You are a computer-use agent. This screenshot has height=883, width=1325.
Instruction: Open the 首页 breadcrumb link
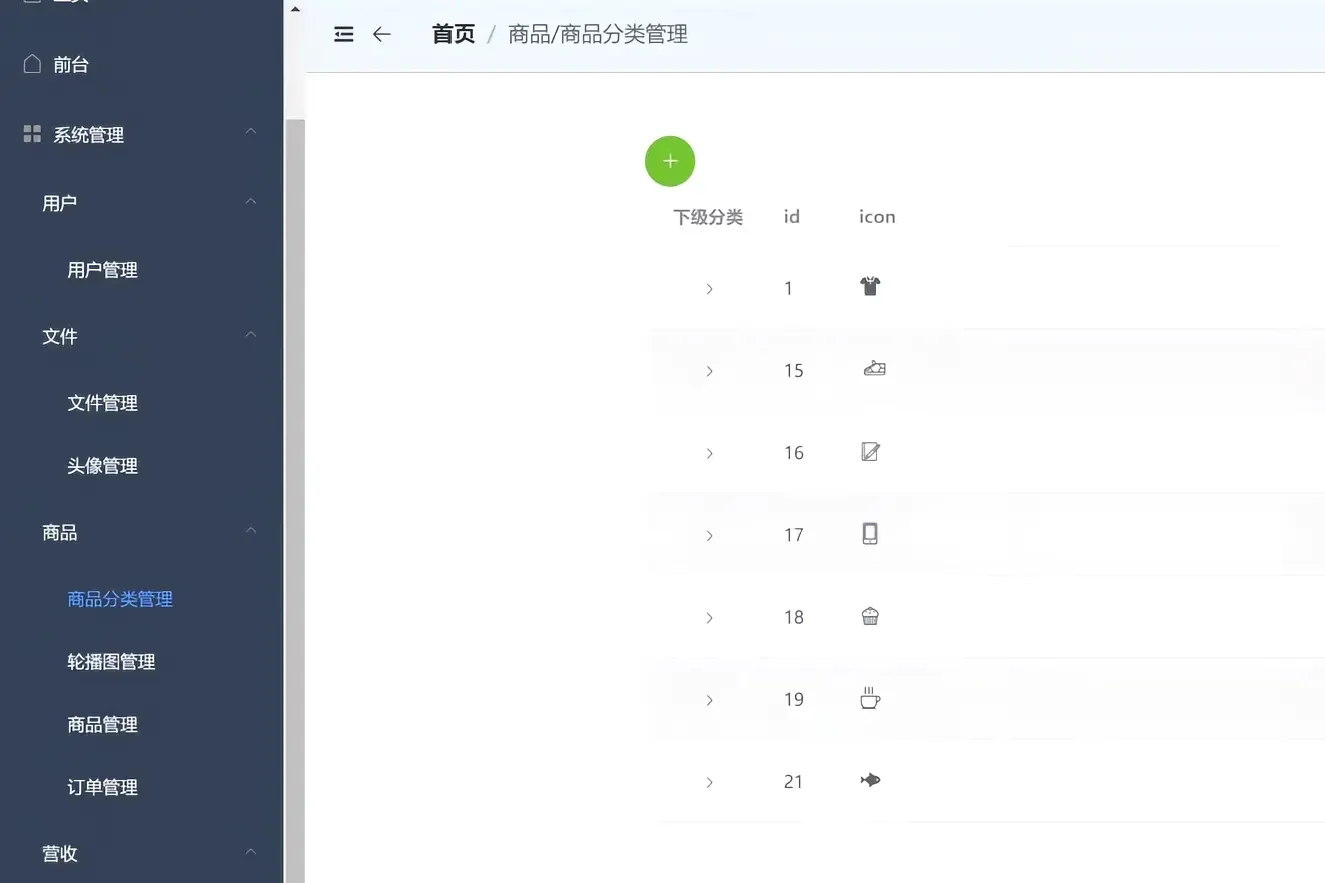[x=452, y=33]
